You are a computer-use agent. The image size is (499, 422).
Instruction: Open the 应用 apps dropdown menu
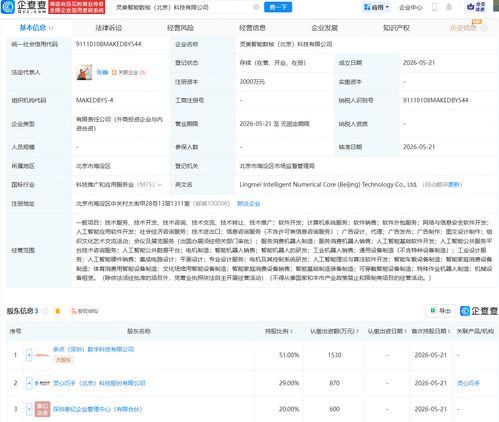click(376, 7)
